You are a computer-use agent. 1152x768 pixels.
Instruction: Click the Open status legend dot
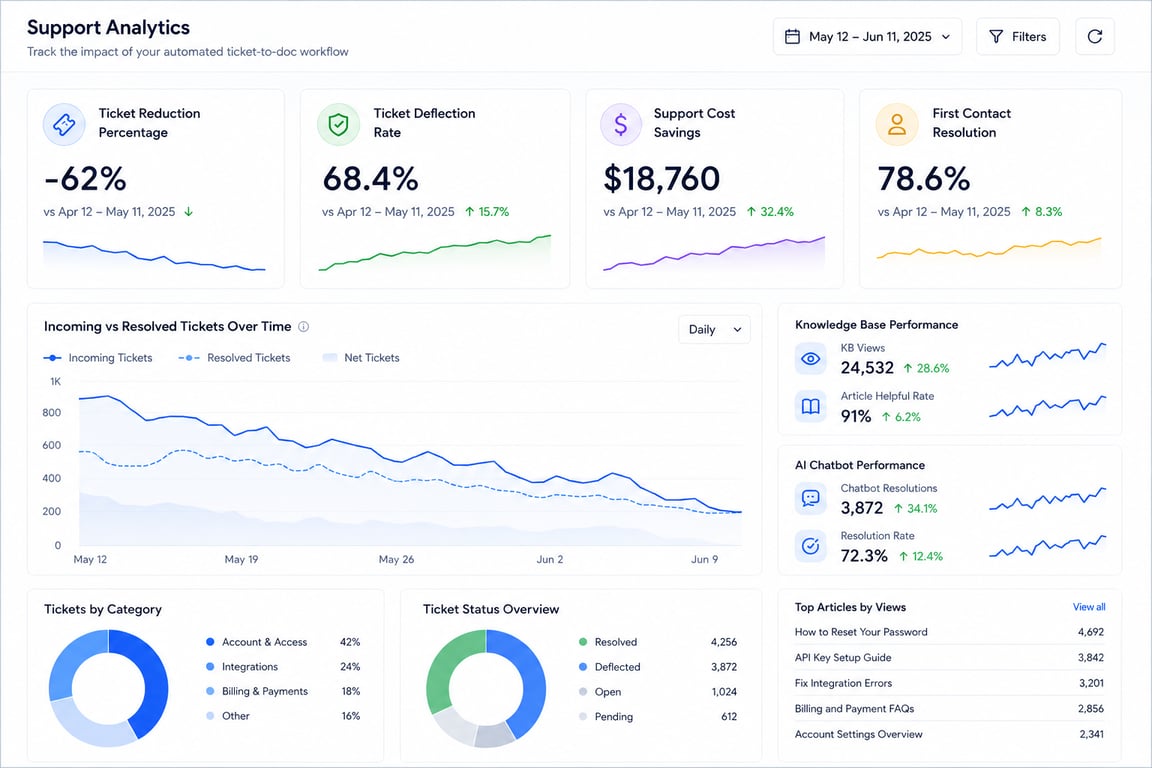(583, 692)
